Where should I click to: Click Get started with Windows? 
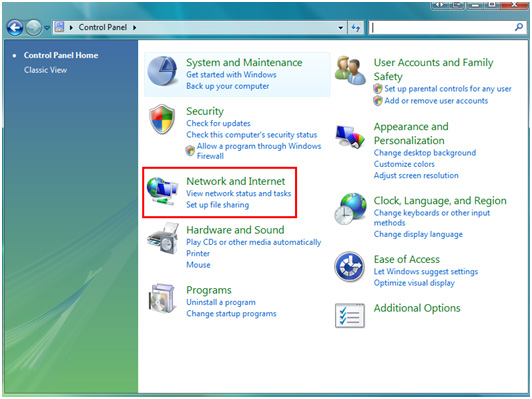tap(231, 75)
